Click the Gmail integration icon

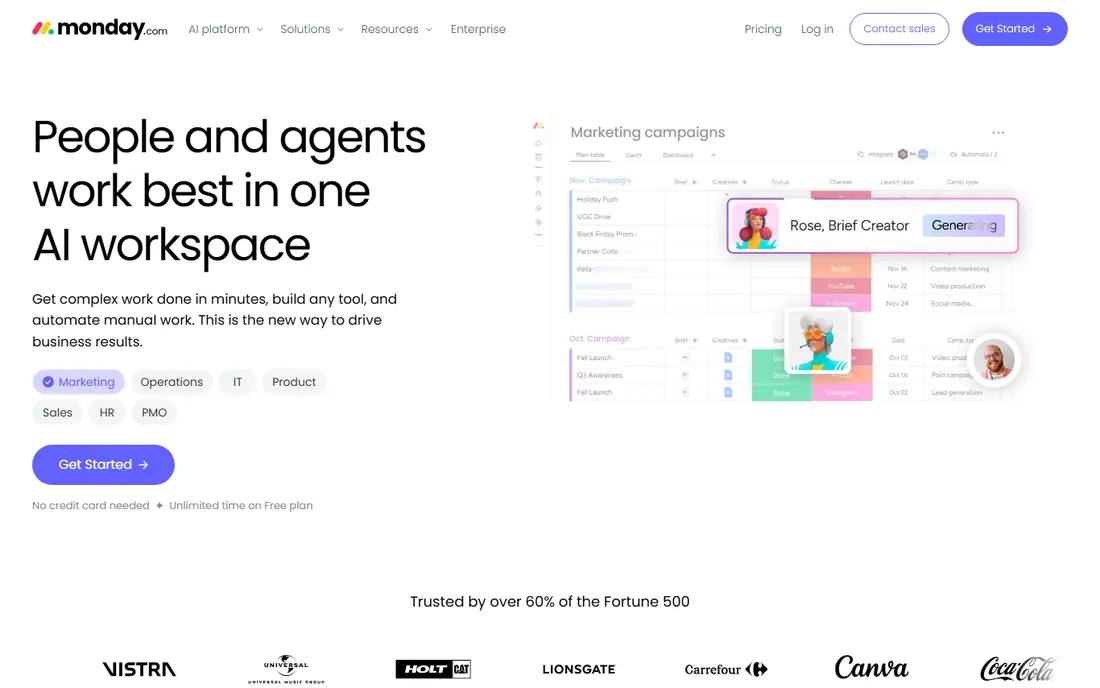point(913,154)
